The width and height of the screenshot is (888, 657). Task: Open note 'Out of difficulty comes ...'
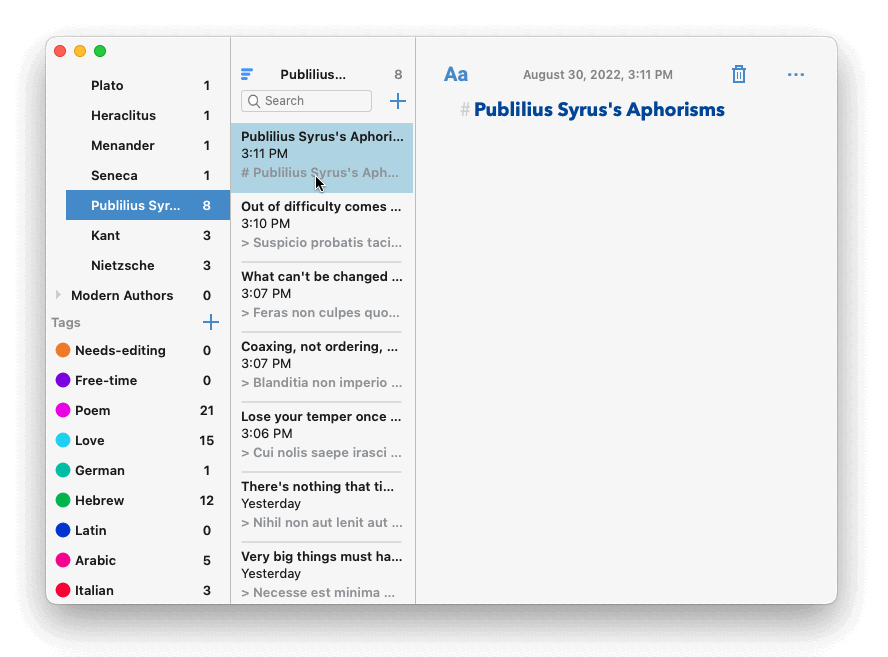click(x=322, y=228)
